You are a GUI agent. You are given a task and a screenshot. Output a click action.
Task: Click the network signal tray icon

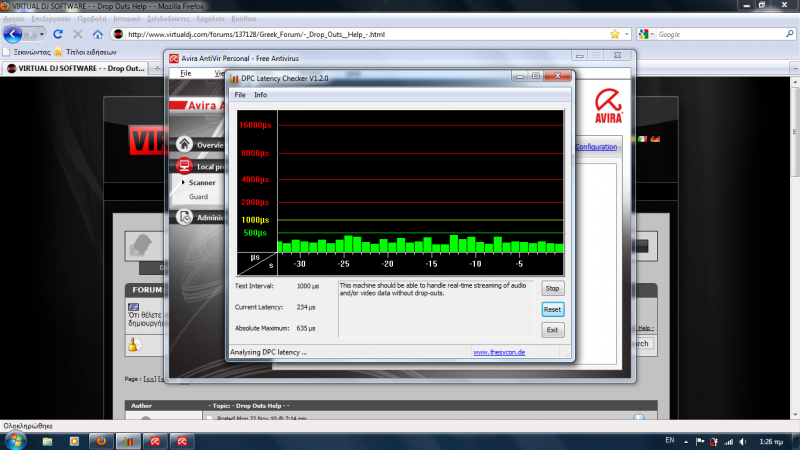click(x=729, y=441)
